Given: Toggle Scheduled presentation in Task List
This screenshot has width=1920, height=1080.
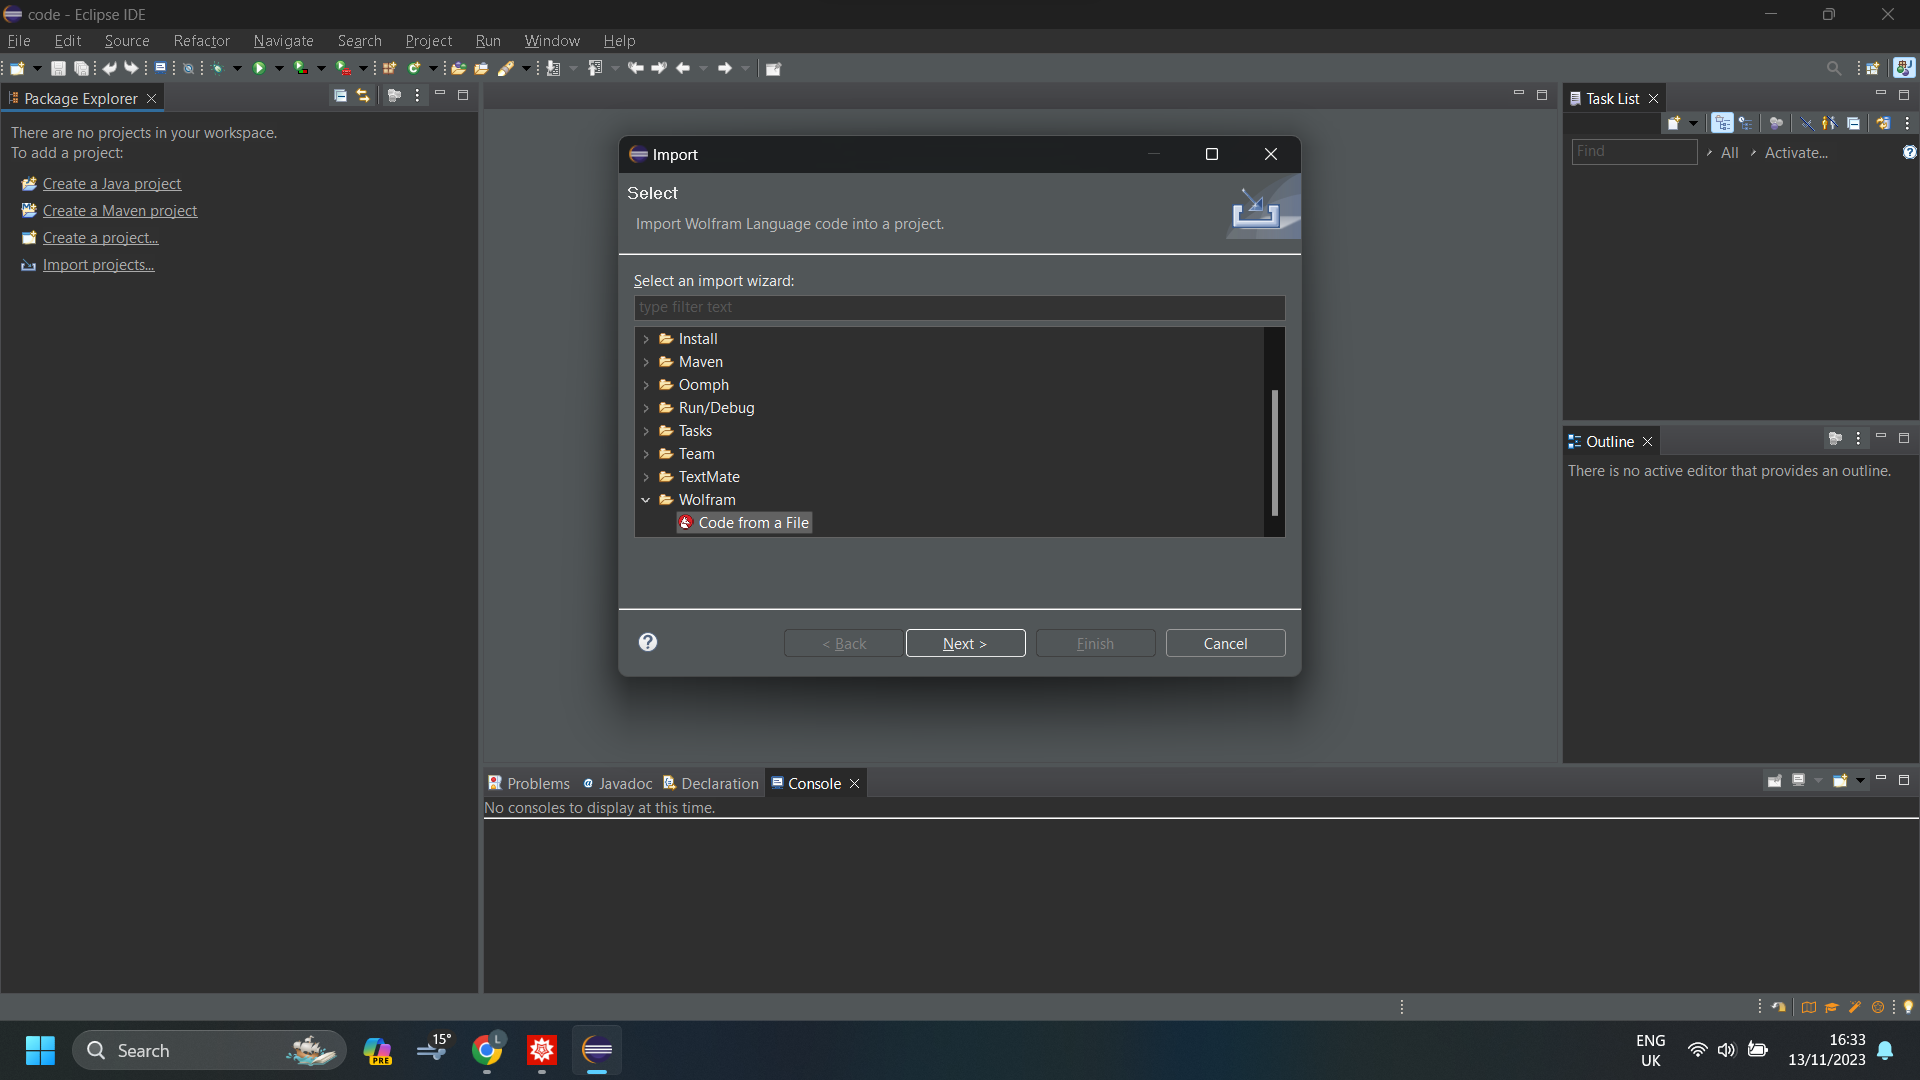Looking at the screenshot, I should (1746, 123).
